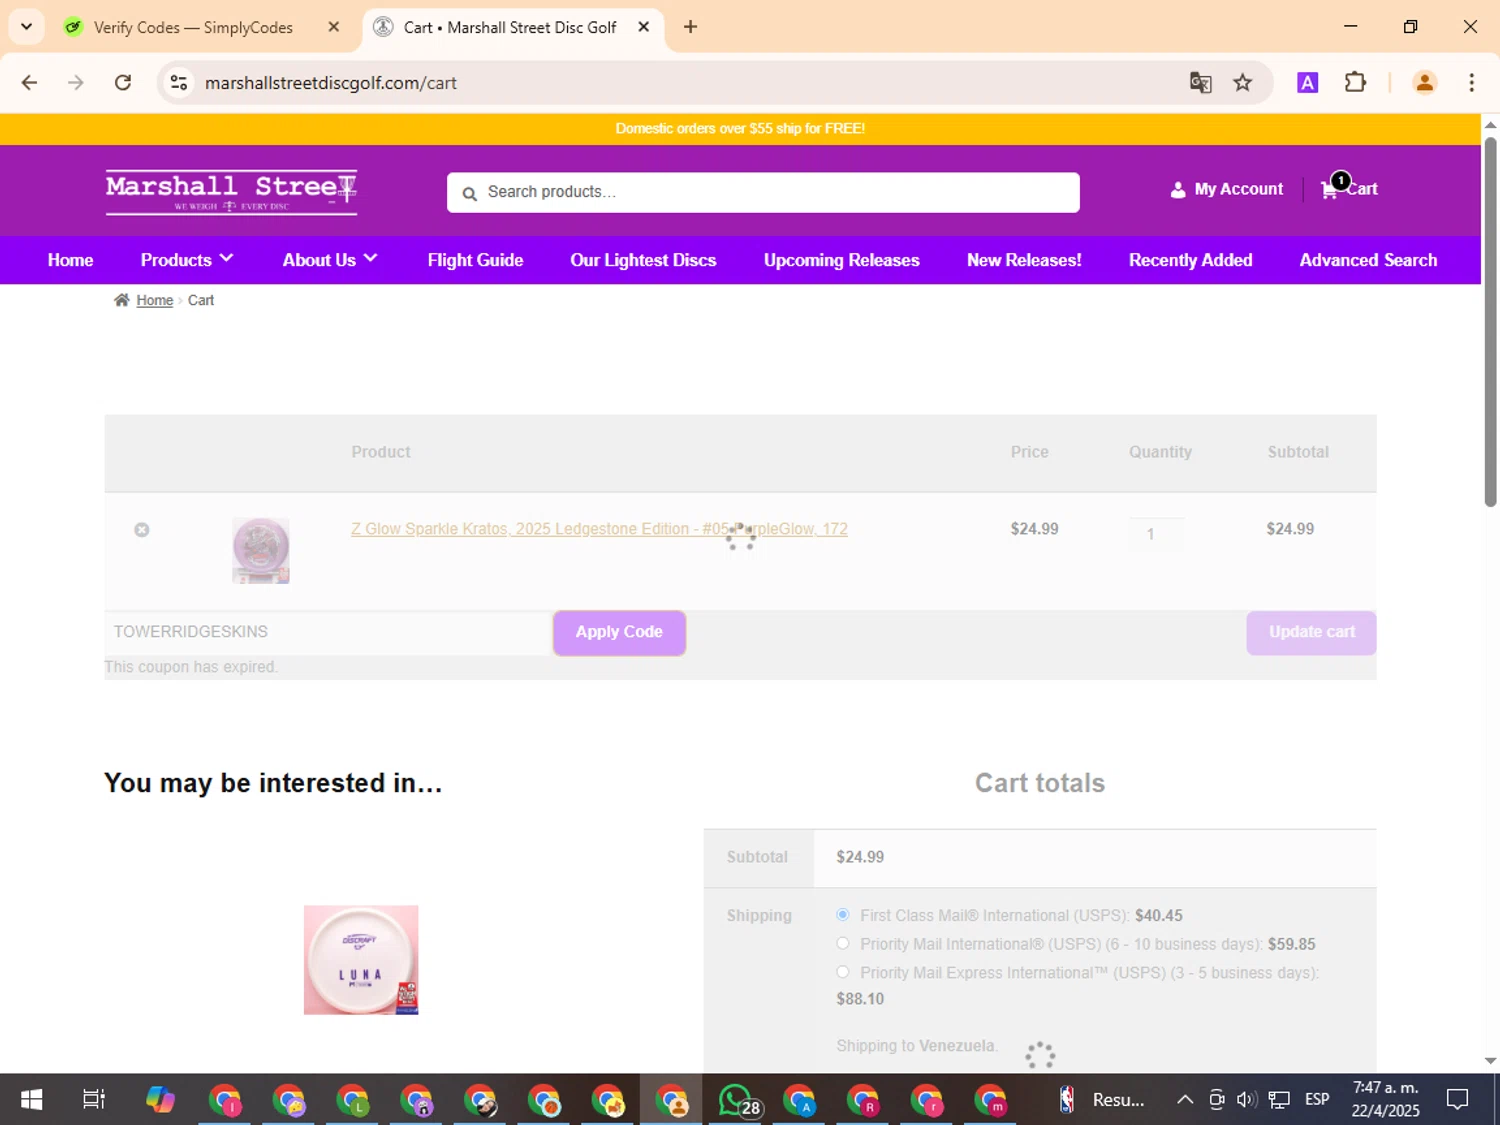Open New Releases! page
1500x1125 pixels.
[1024, 260]
